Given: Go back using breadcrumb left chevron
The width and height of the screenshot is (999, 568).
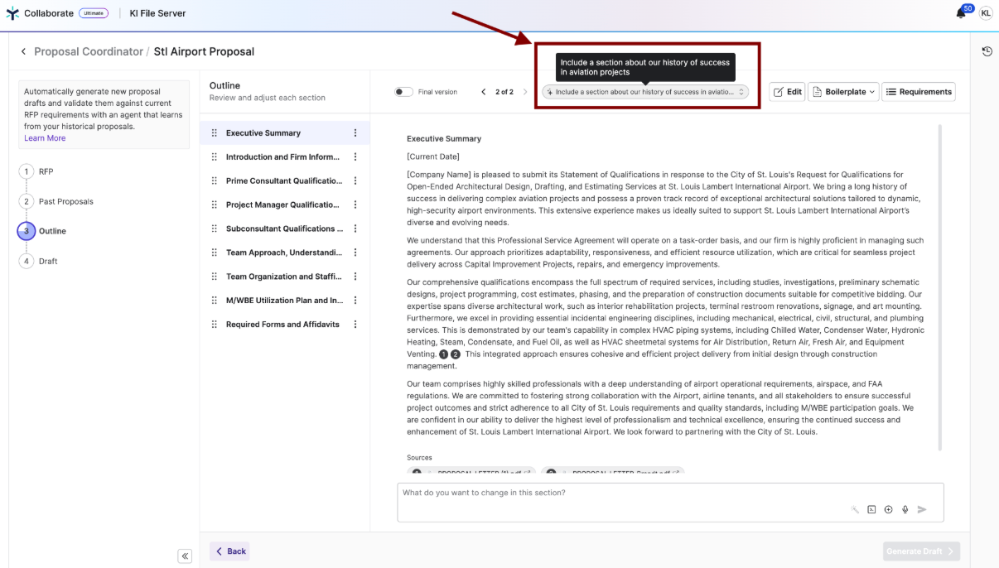Looking at the screenshot, I should pos(24,52).
